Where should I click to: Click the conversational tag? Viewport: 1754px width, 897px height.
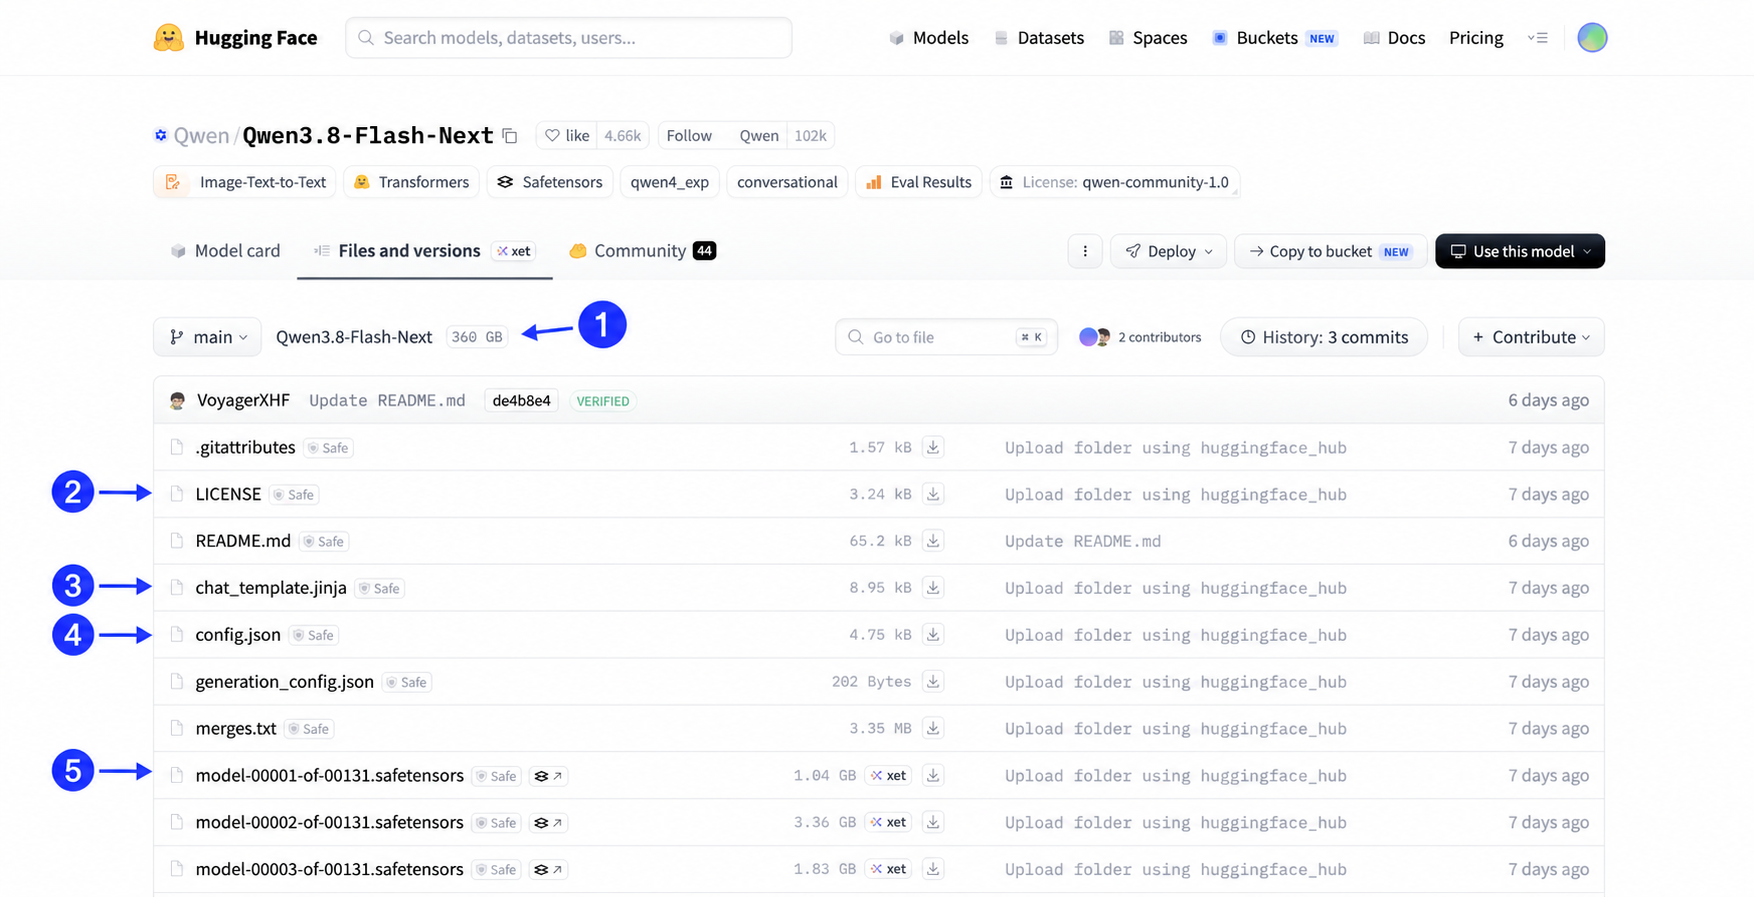[787, 182]
